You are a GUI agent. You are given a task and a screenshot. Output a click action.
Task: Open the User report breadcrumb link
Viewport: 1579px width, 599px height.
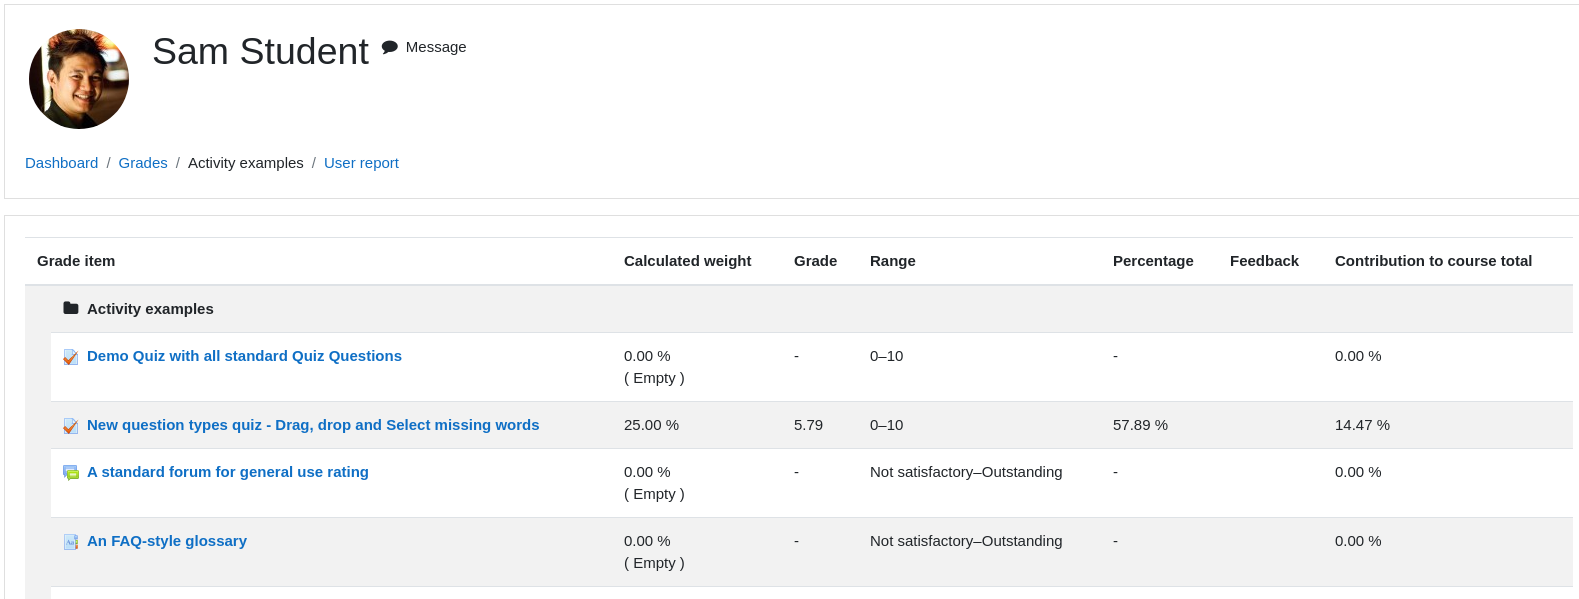point(361,163)
